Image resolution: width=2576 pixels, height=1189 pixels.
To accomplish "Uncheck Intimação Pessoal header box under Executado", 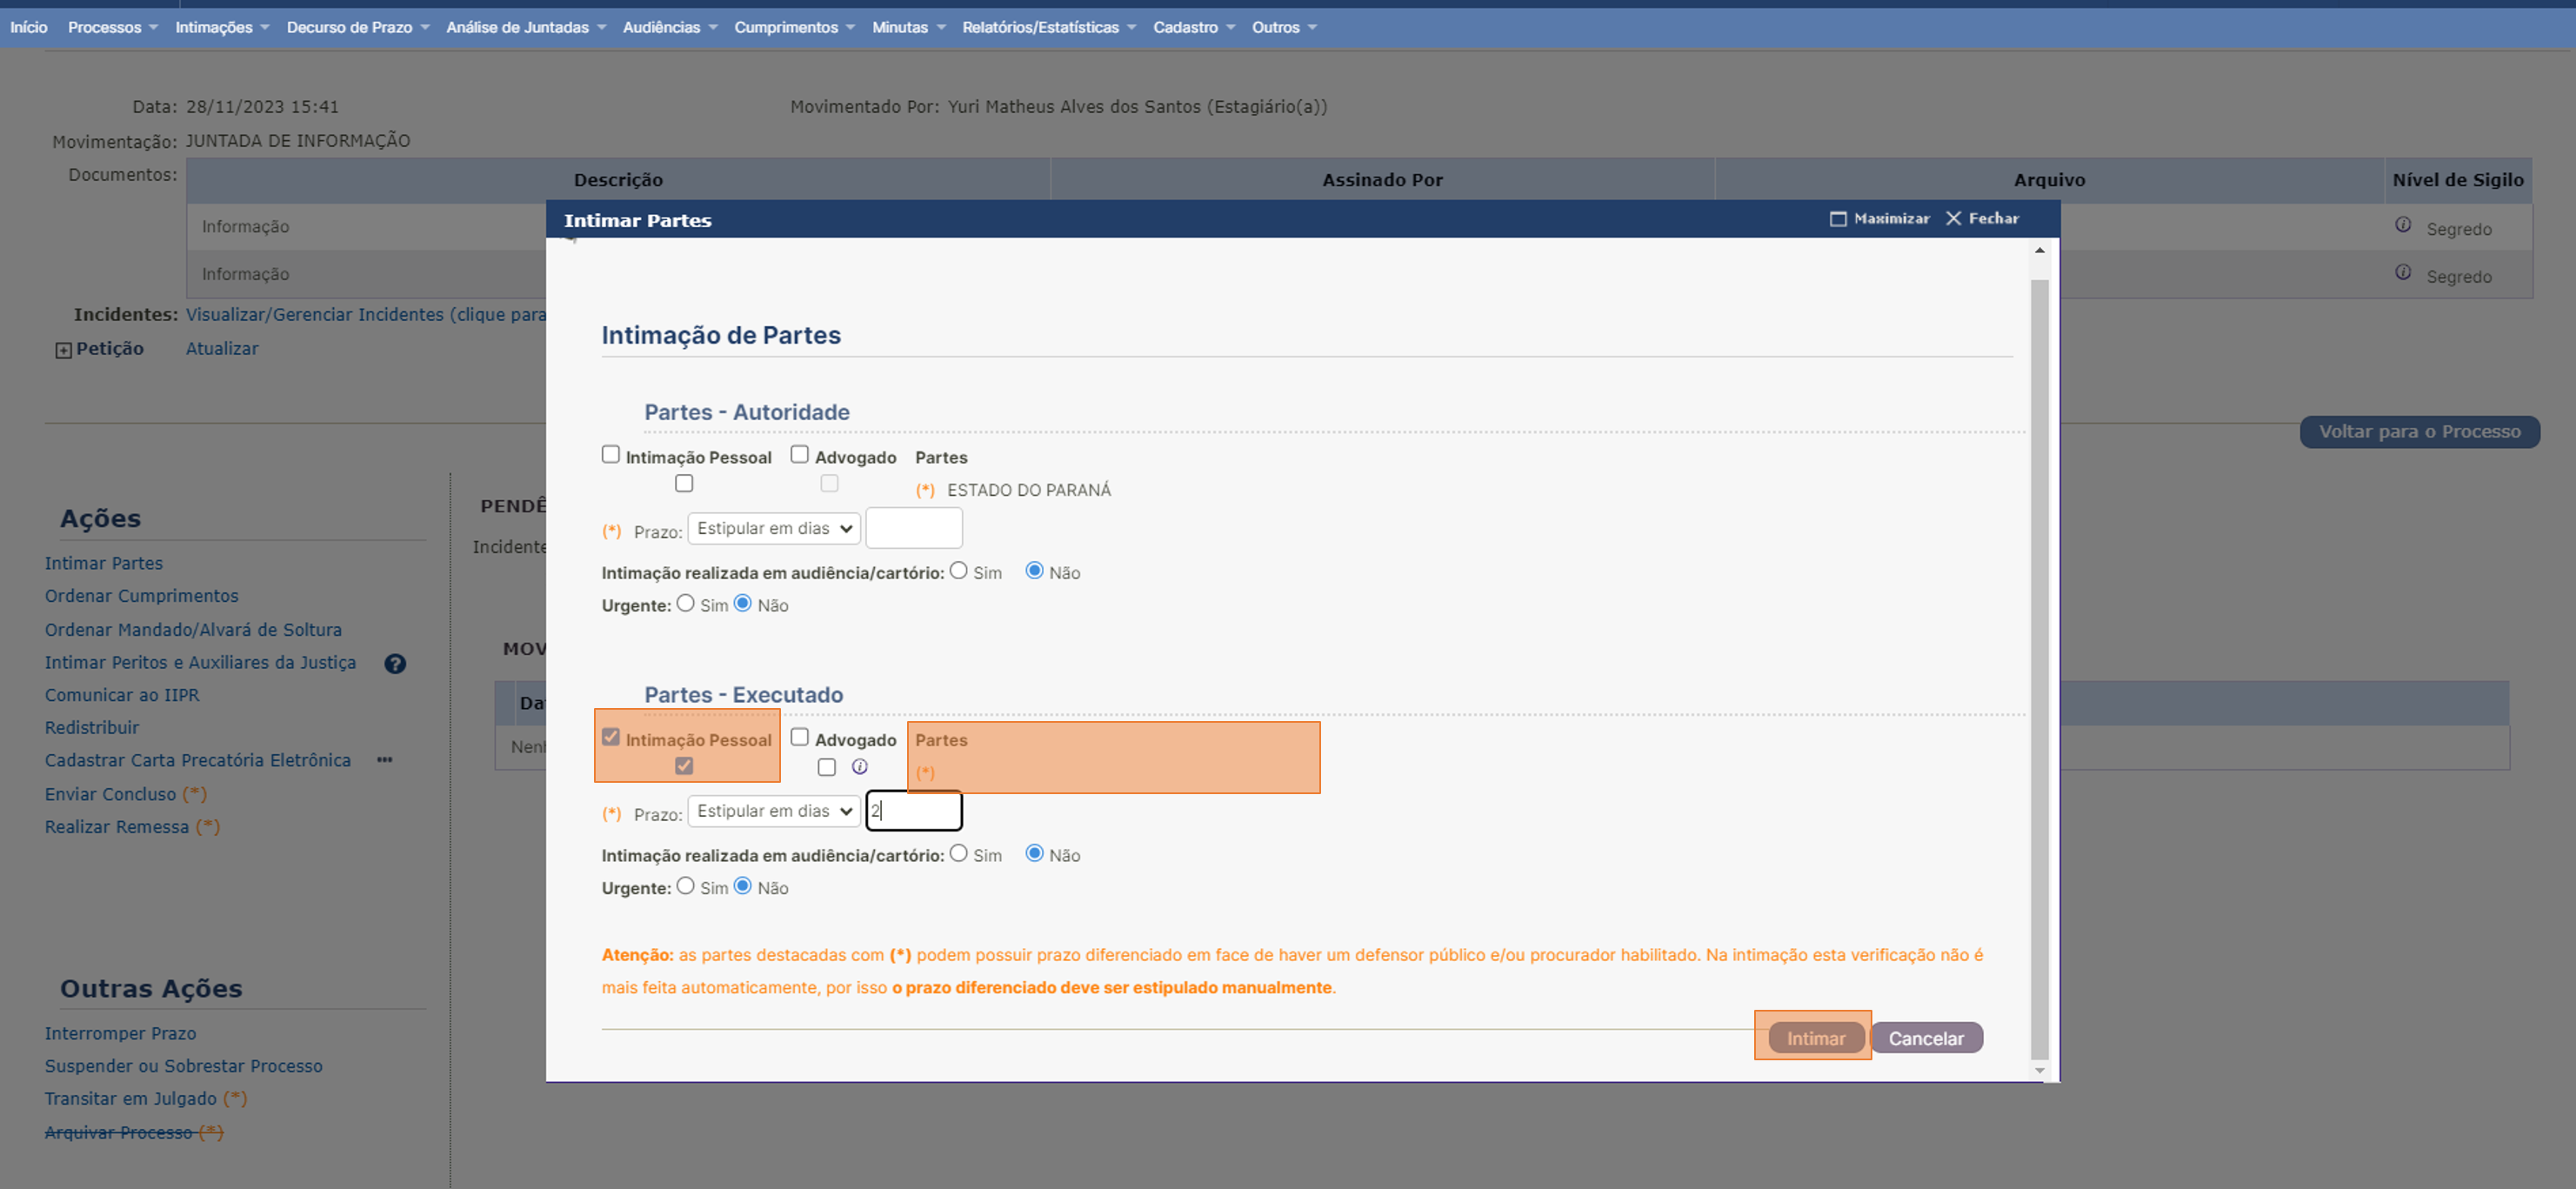I will tap(611, 737).
